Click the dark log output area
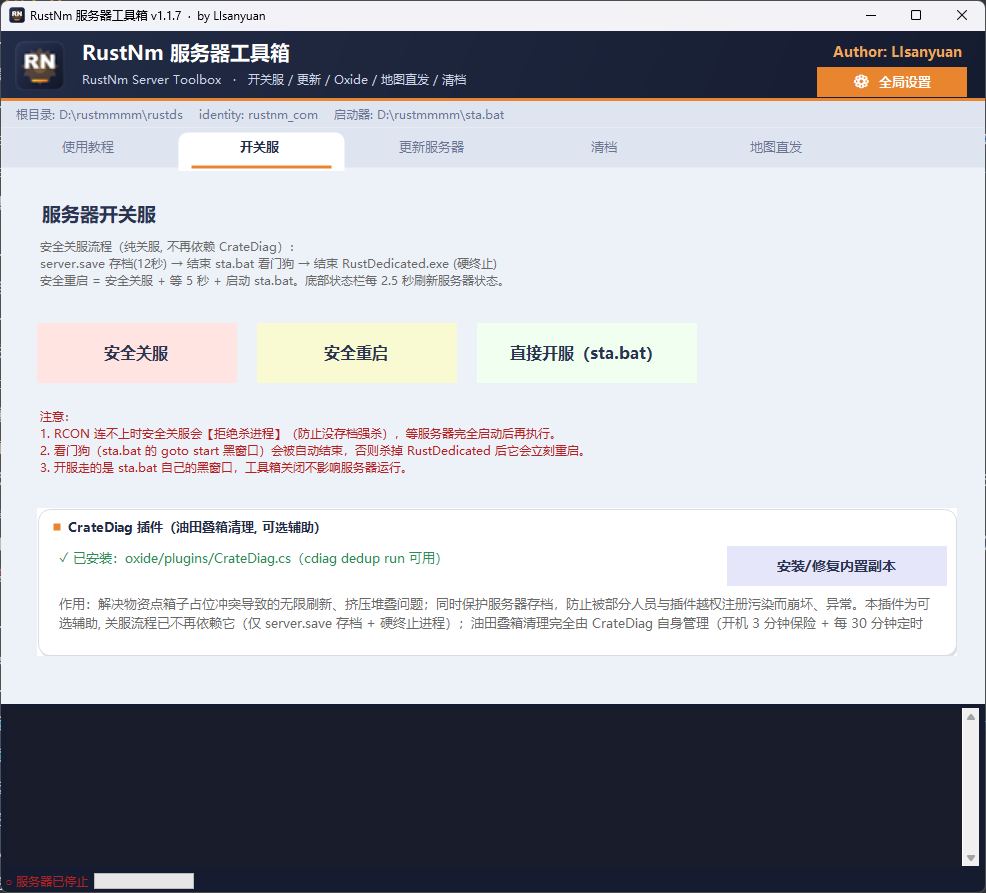Screen dimensions: 986x893 pyautogui.click(x=481, y=787)
